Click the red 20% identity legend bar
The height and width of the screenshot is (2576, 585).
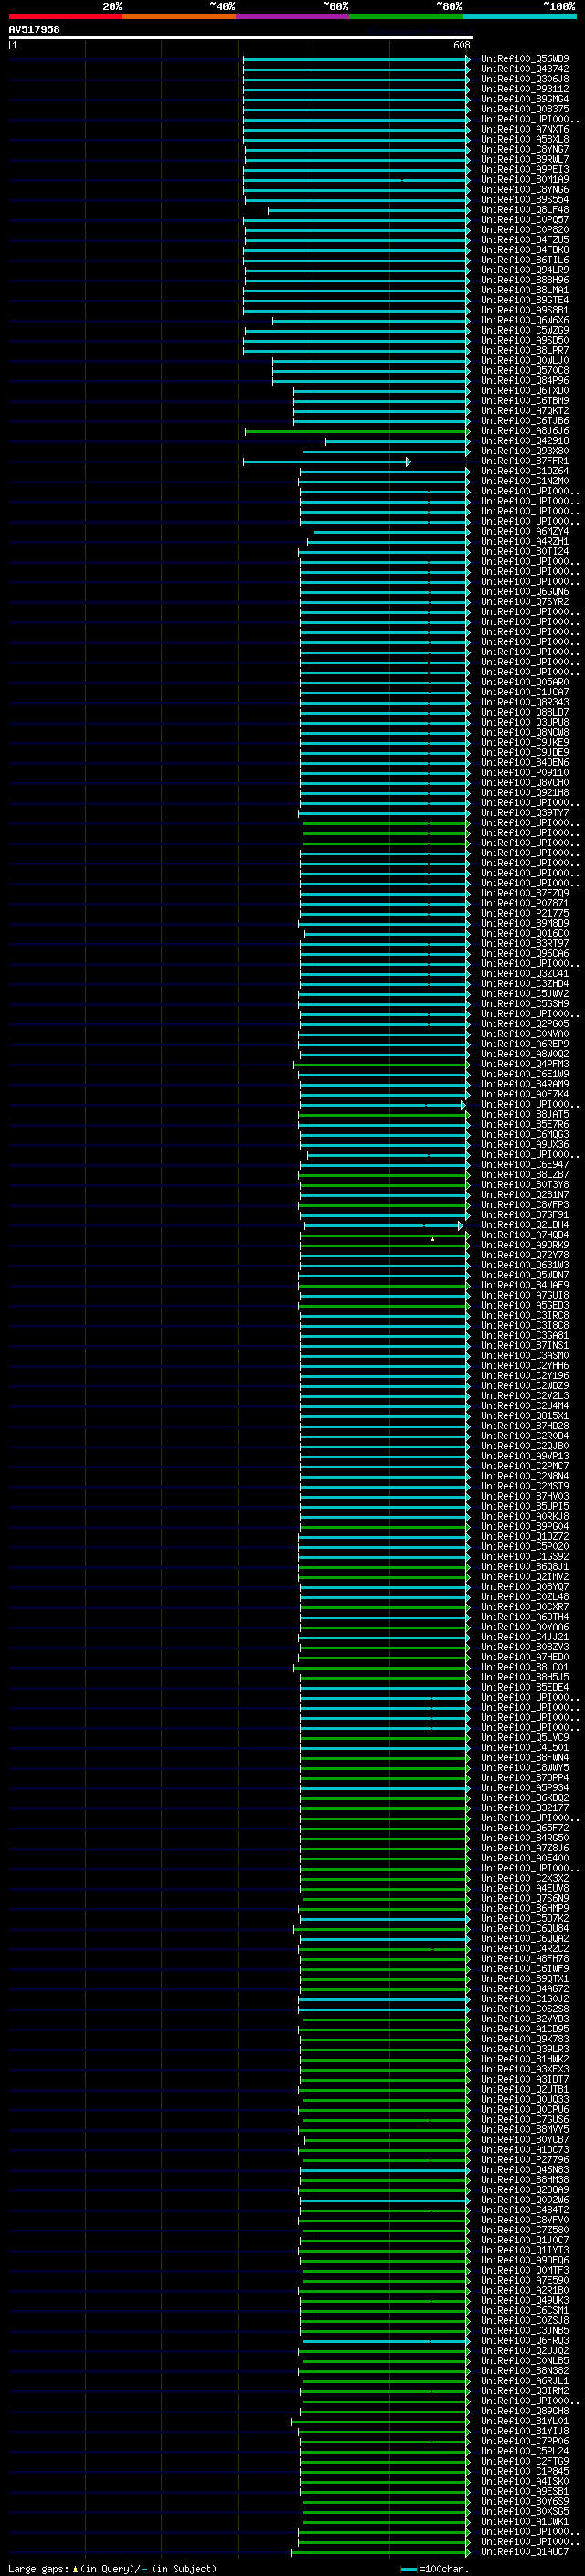[x=65, y=16]
